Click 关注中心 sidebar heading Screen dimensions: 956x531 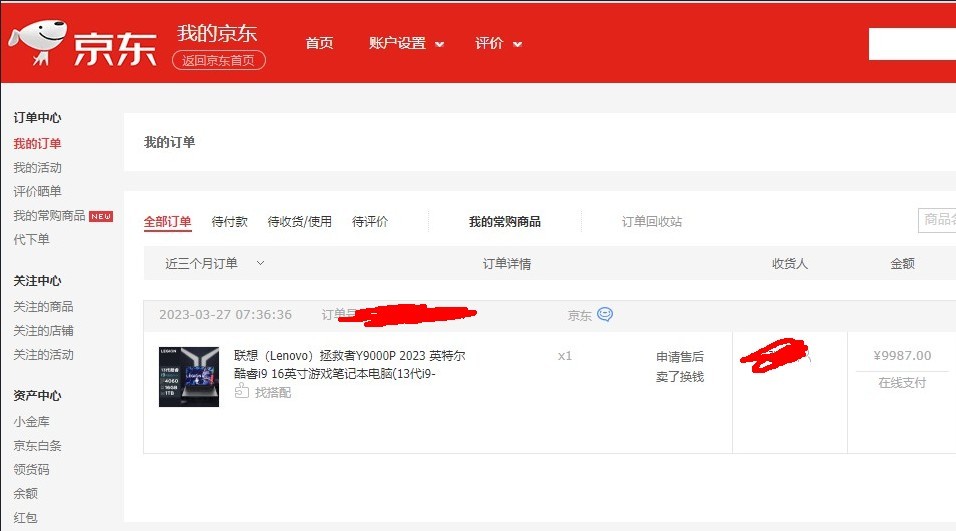[x=37, y=281]
